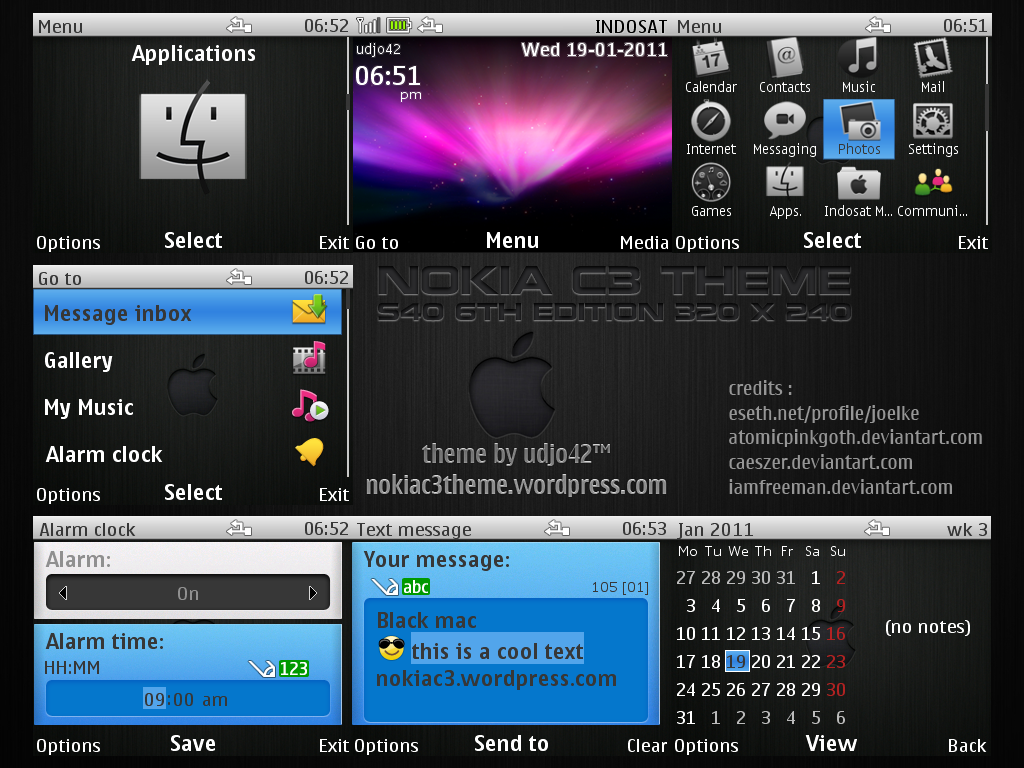
Task: Click the Message inbox envelope icon
Action: pyautogui.click(x=310, y=310)
